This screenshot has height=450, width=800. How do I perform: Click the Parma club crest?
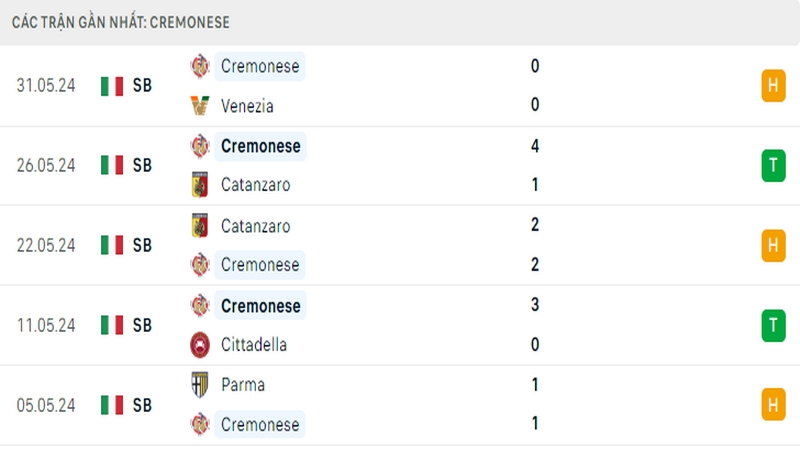(x=200, y=385)
